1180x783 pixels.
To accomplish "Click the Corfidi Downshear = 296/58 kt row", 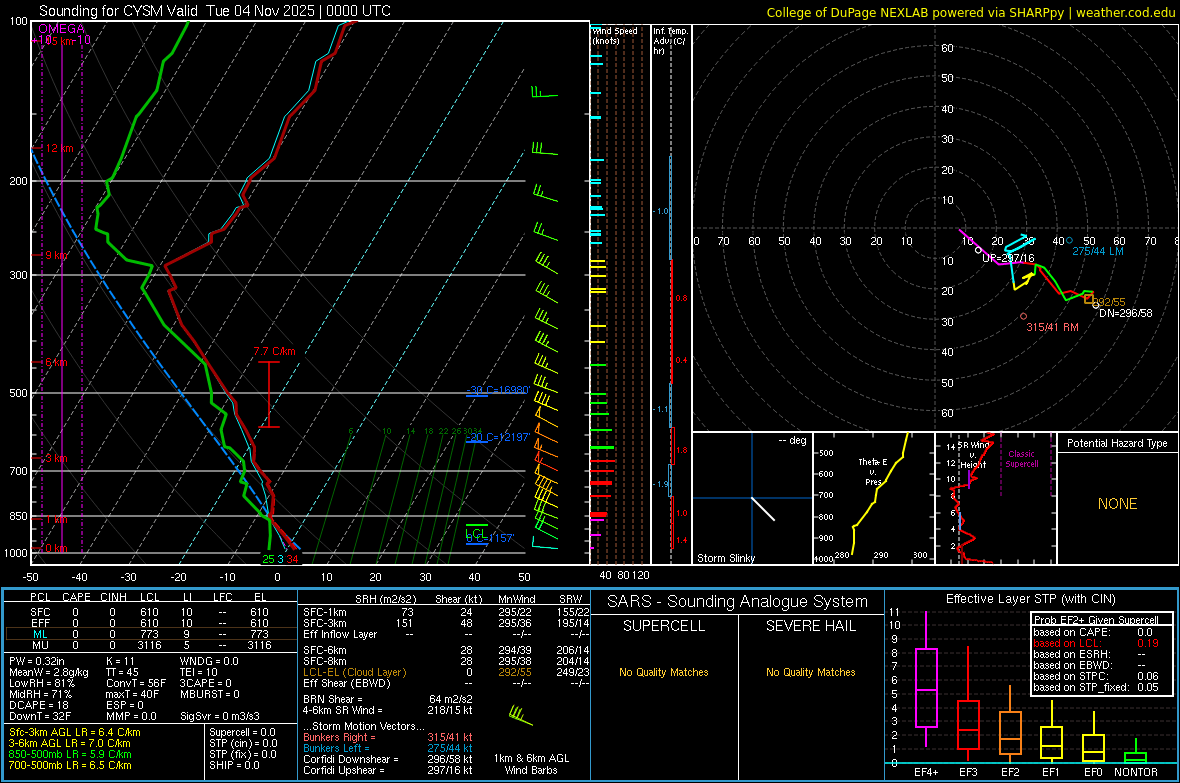I will (x=388, y=759).
